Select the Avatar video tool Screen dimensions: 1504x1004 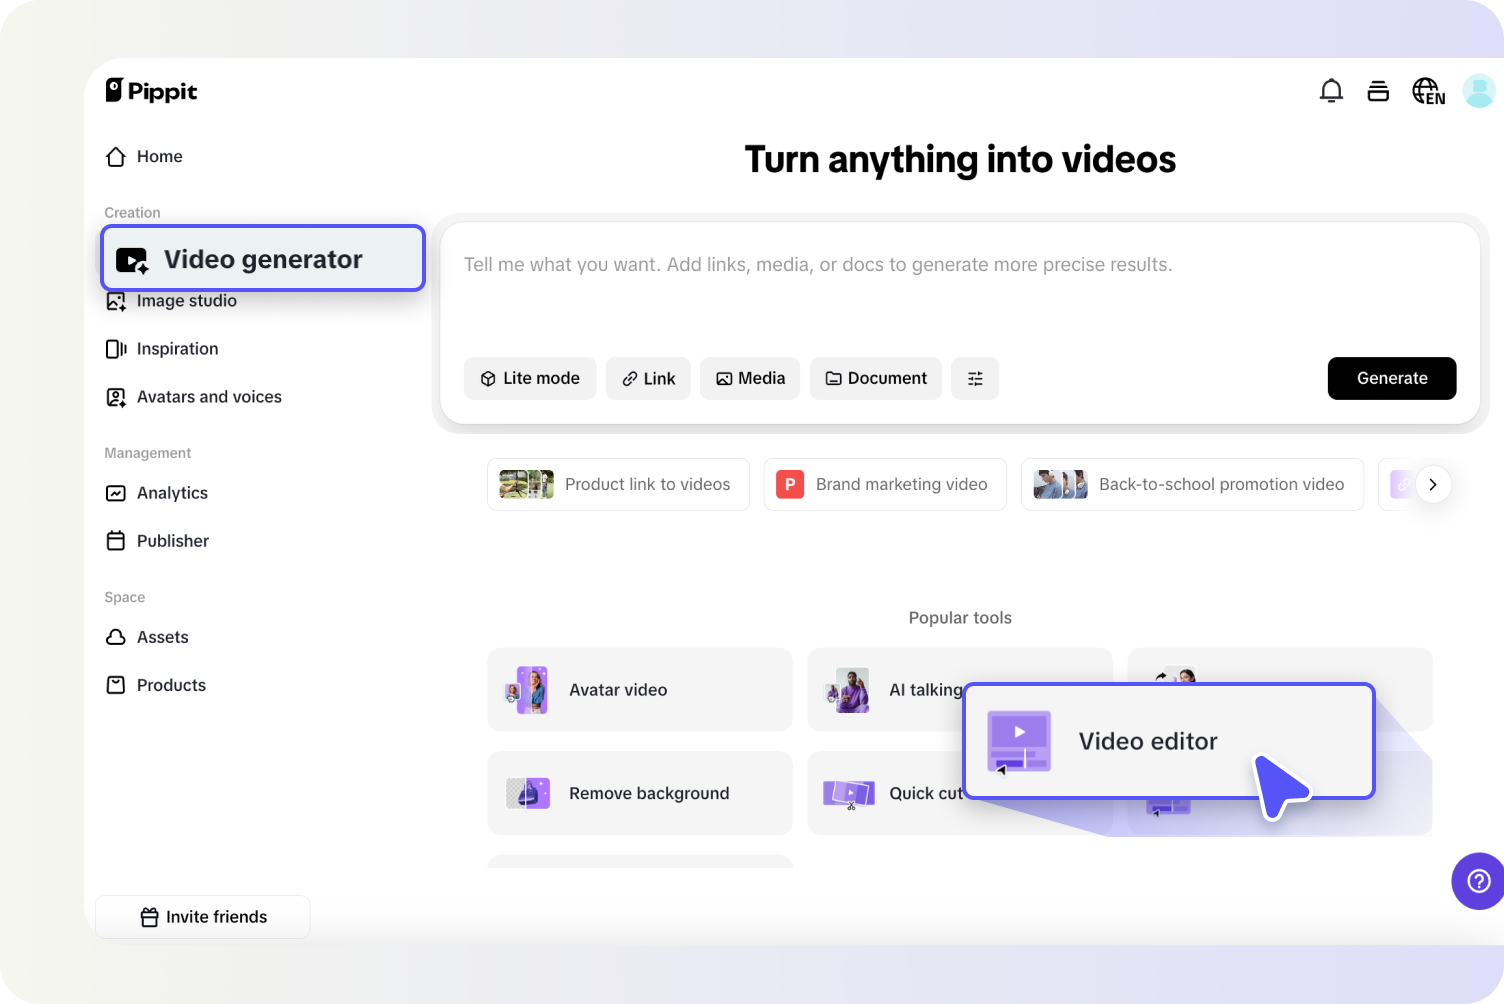tap(639, 689)
